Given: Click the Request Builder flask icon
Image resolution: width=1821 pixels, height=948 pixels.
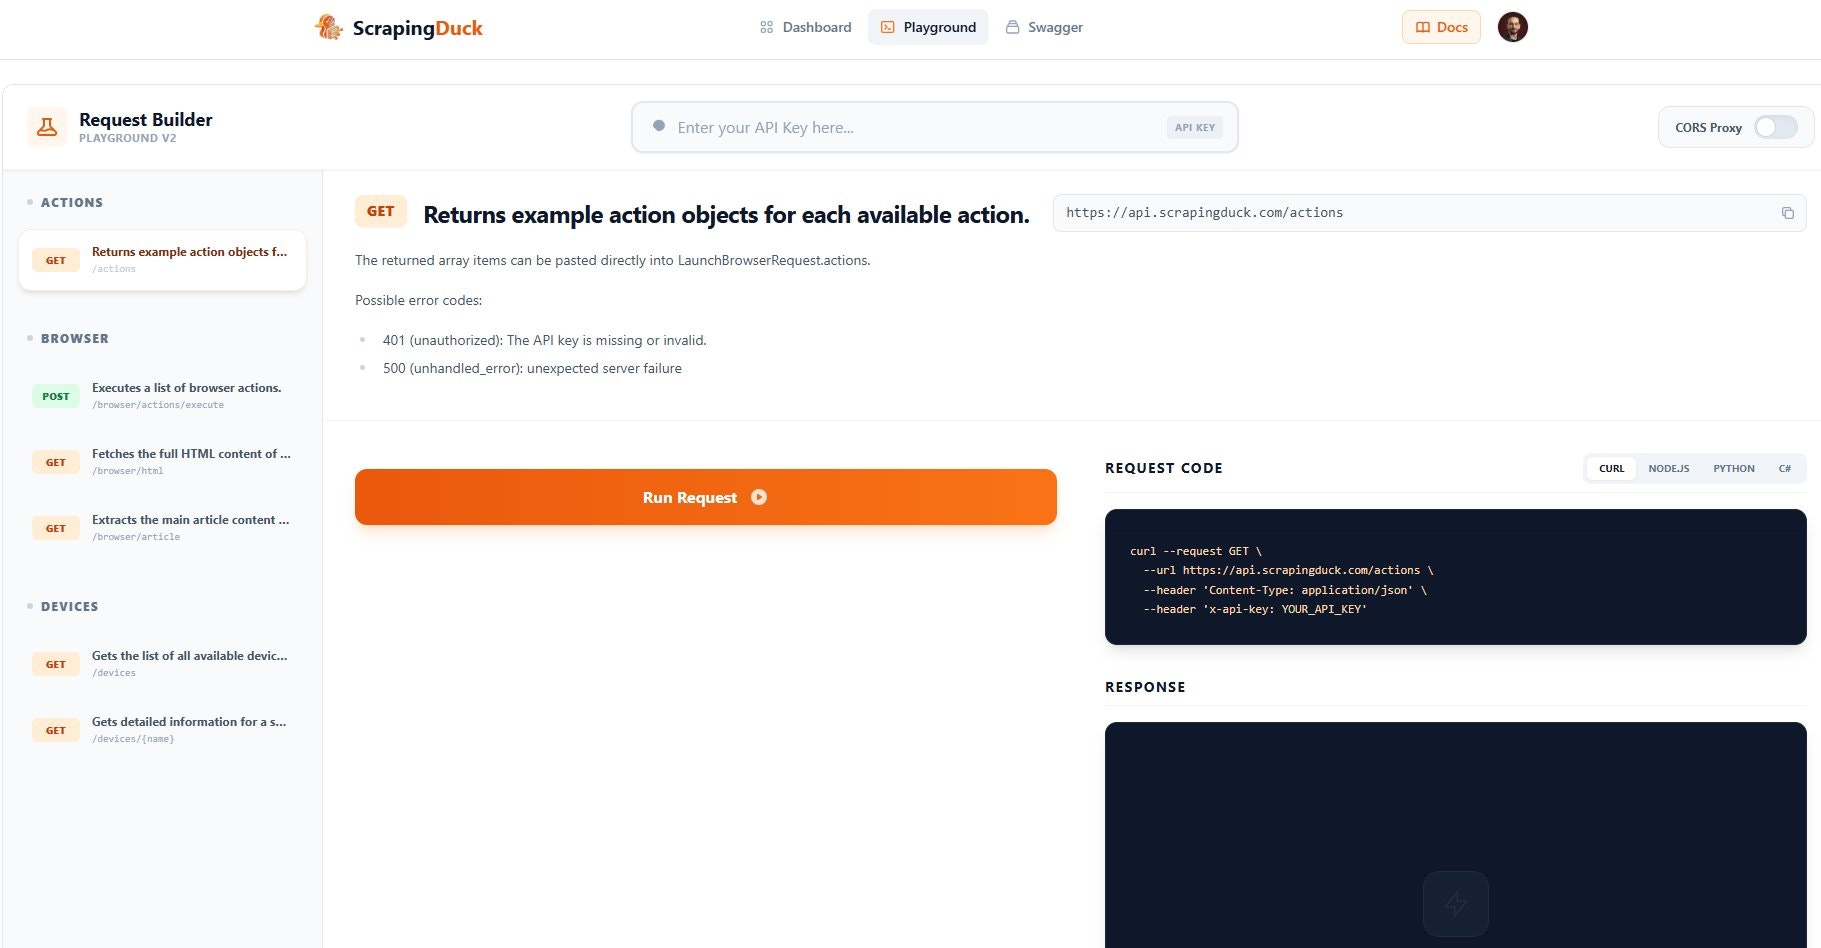Looking at the screenshot, I should [47, 127].
